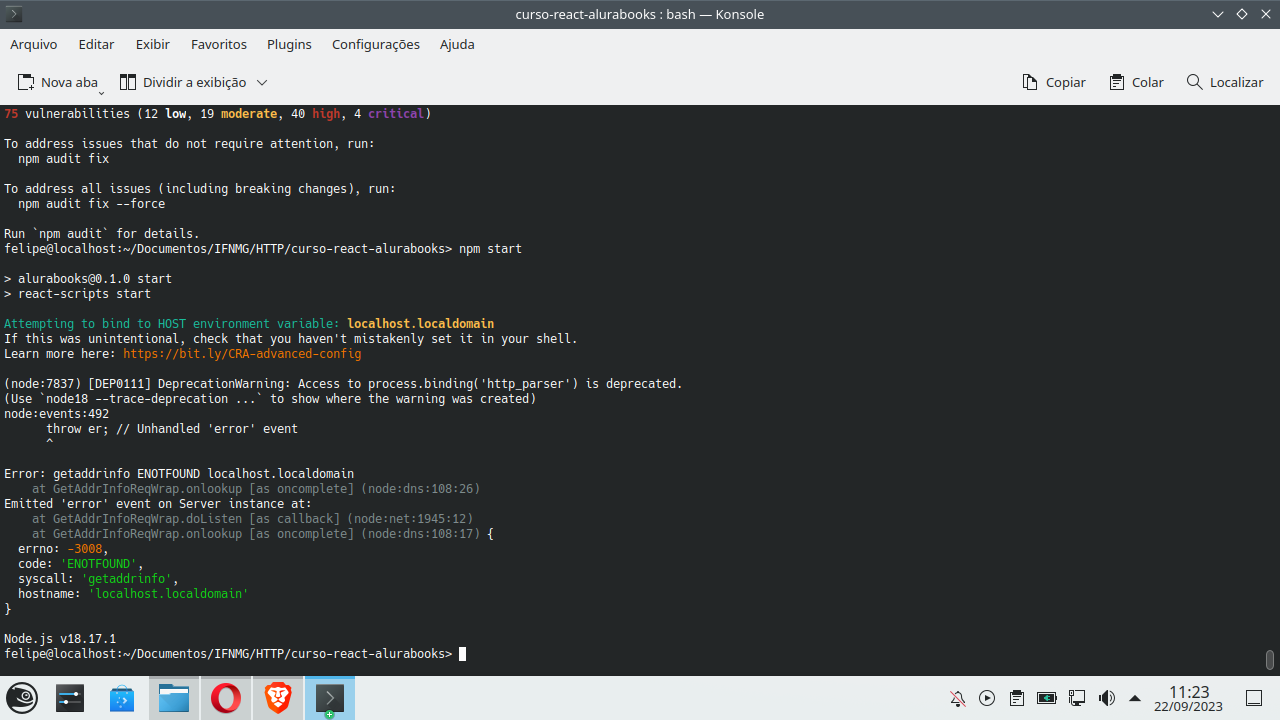The image size is (1280, 720).
Task: Click the show desktop button
Action: (x=1254, y=698)
